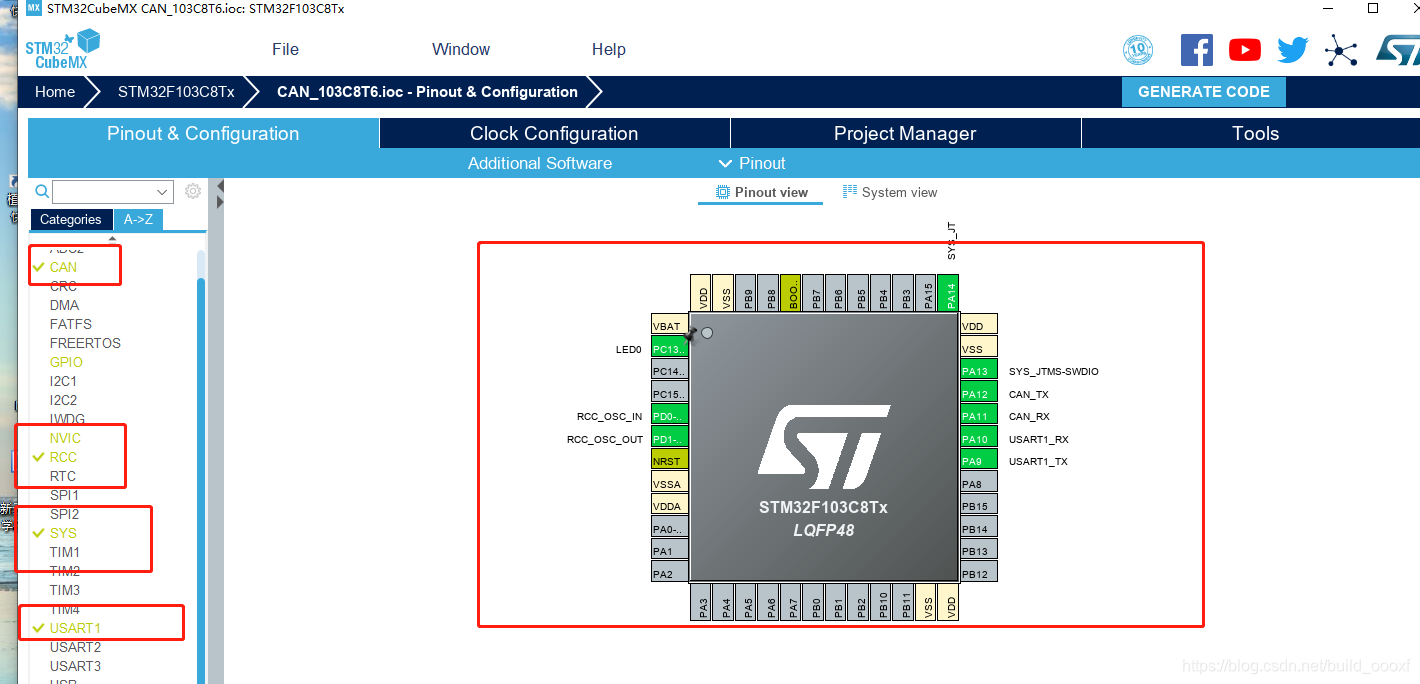Screen dimensions: 1420x684
Task: Click the ST community network icon
Action: 1340,50
